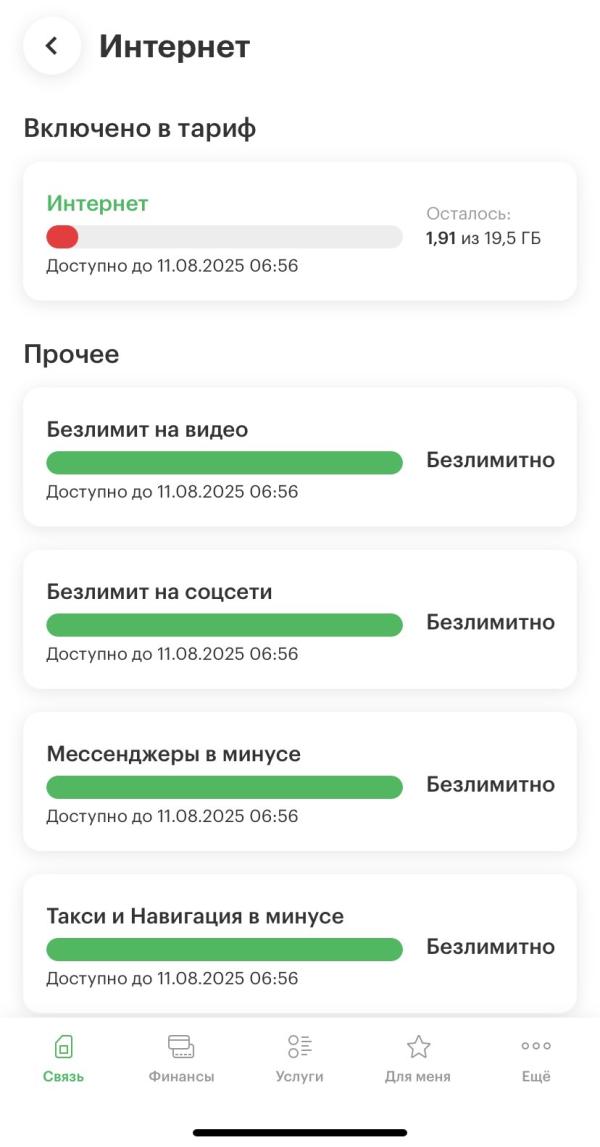This screenshot has height=1147, width=600.
Task: Select the Услуги tab label
Action: 299,1077
